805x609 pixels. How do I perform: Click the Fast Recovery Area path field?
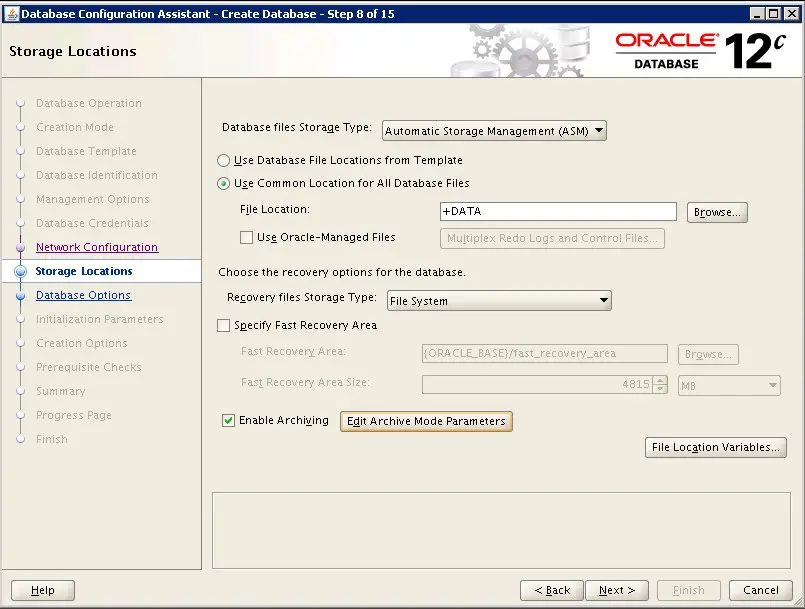point(545,354)
